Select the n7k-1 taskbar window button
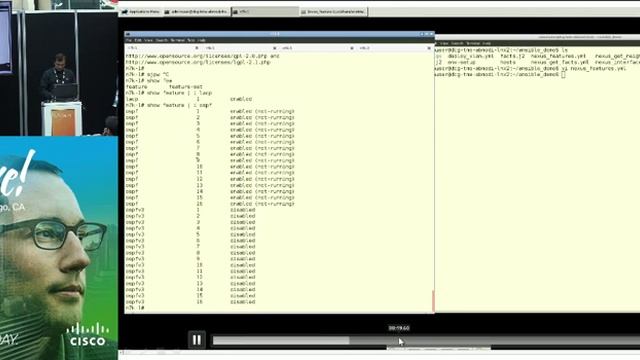This screenshot has height=360, width=640. pos(264,12)
